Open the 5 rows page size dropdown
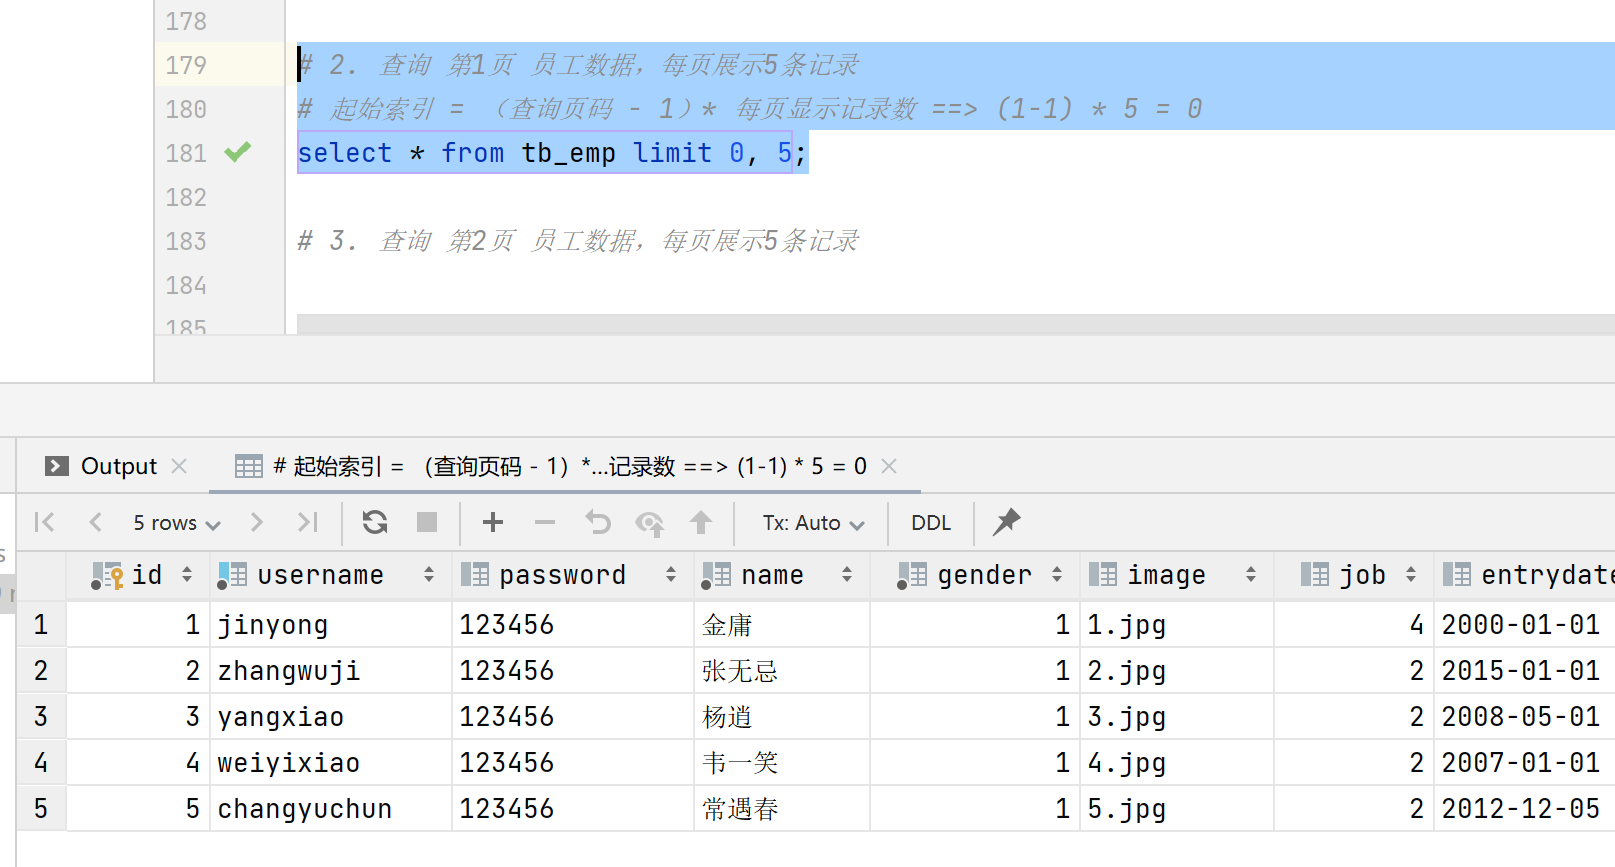The height and width of the screenshot is (867, 1615). click(176, 523)
